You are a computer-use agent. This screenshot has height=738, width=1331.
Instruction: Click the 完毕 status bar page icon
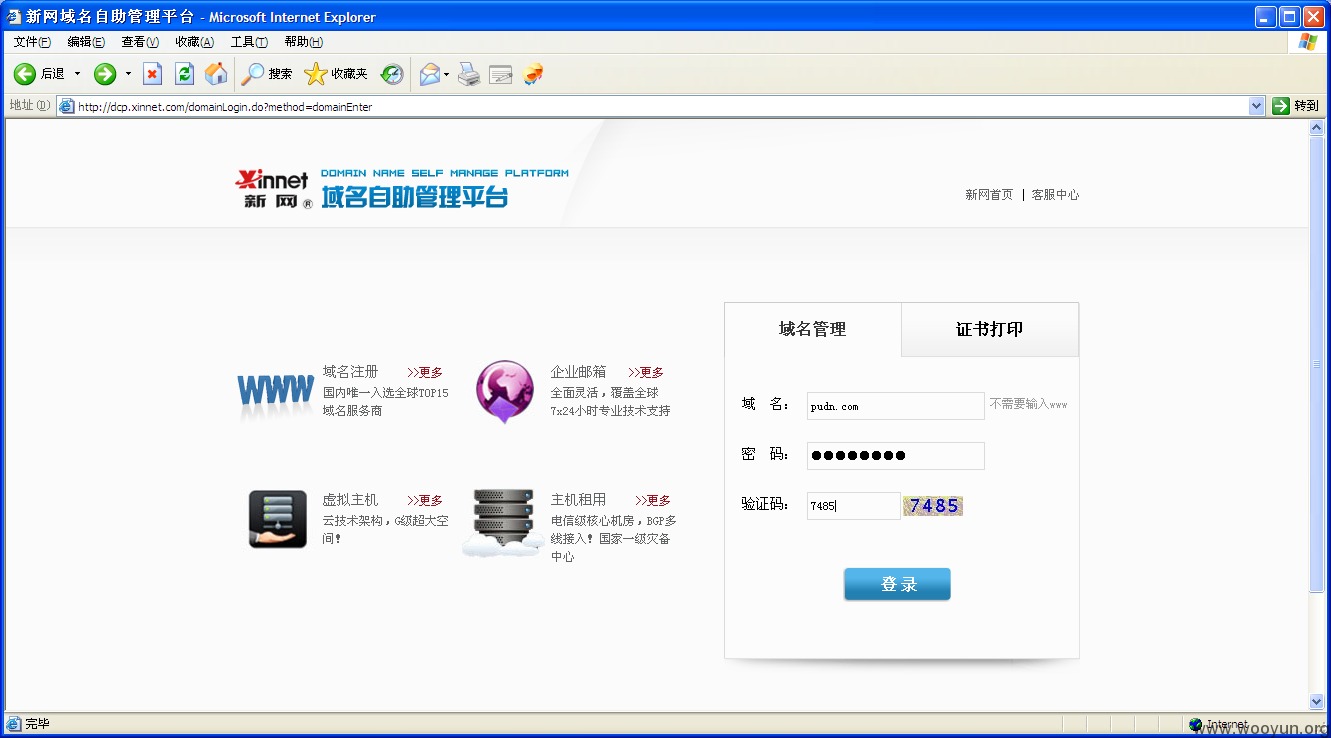click(x=14, y=724)
